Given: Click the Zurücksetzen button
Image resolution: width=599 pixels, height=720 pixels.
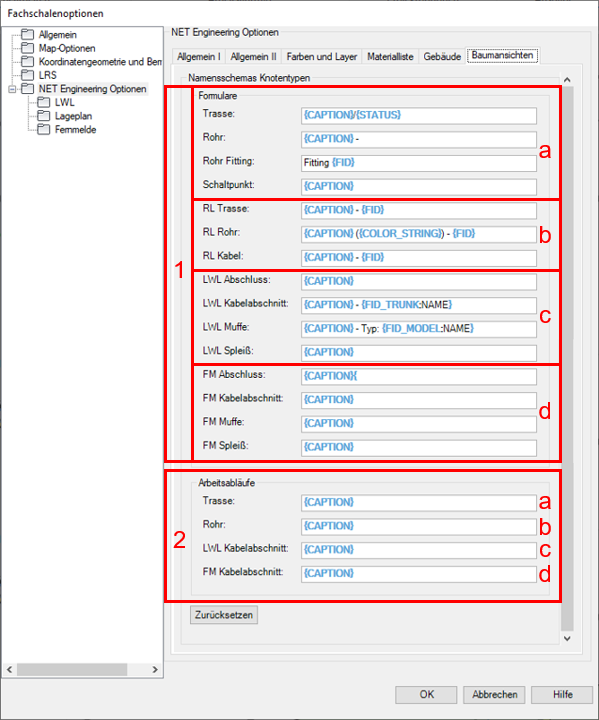Looking at the screenshot, I should pyautogui.click(x=224, y=614).
